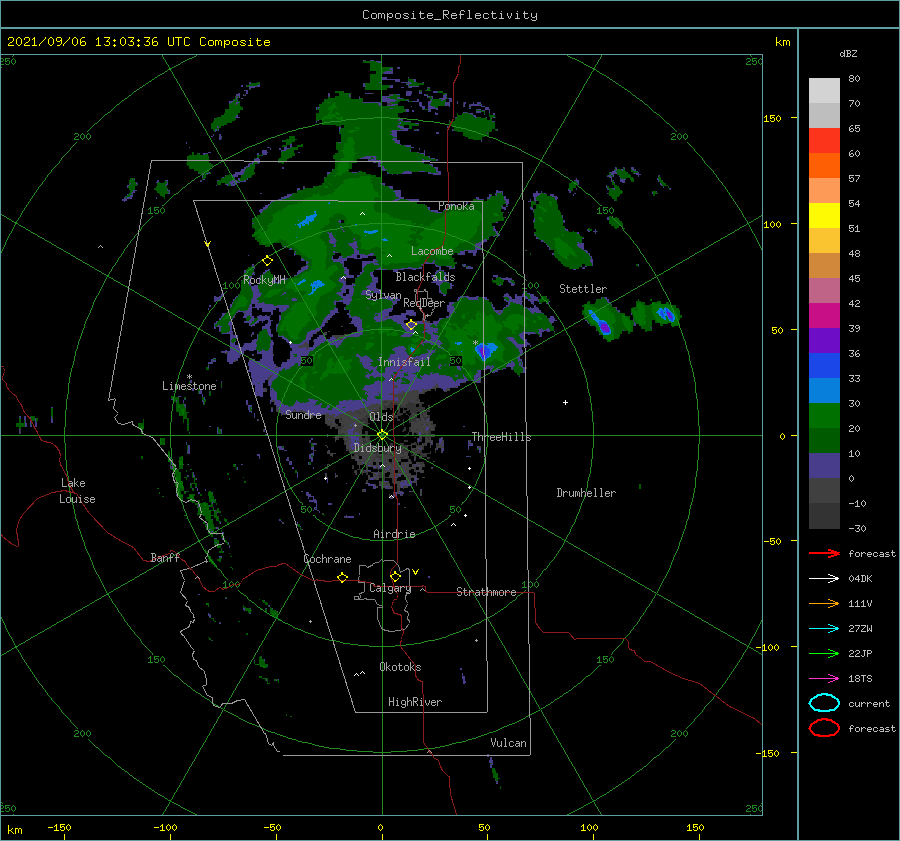Select the 20 dBZ green swatch
The height and width of the screenshot is (841, 900).
(x=824, y=415)
